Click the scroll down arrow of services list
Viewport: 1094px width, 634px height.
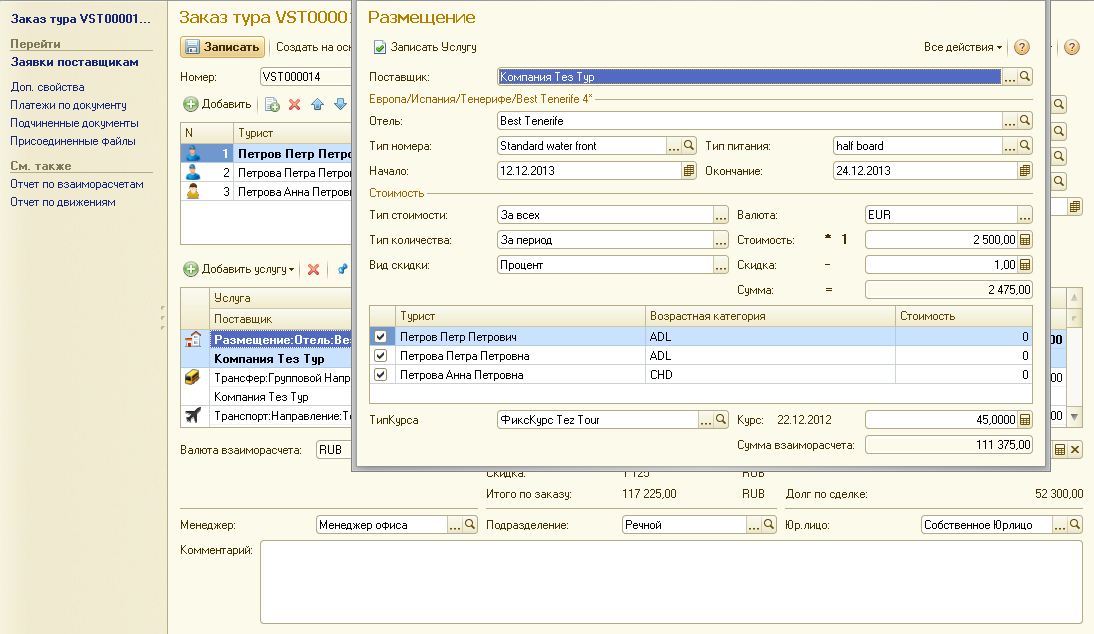point(1074,417)
